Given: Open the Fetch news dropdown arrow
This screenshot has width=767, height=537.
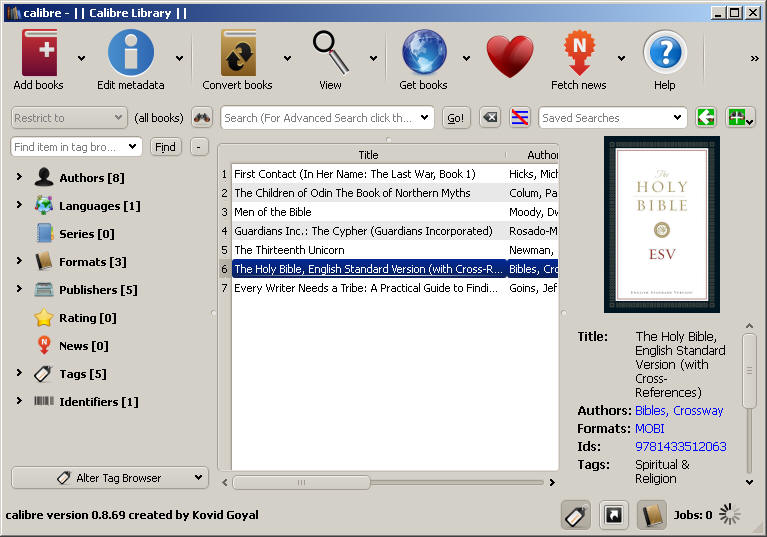Looking at the screenshot, I should pos(621,59).
